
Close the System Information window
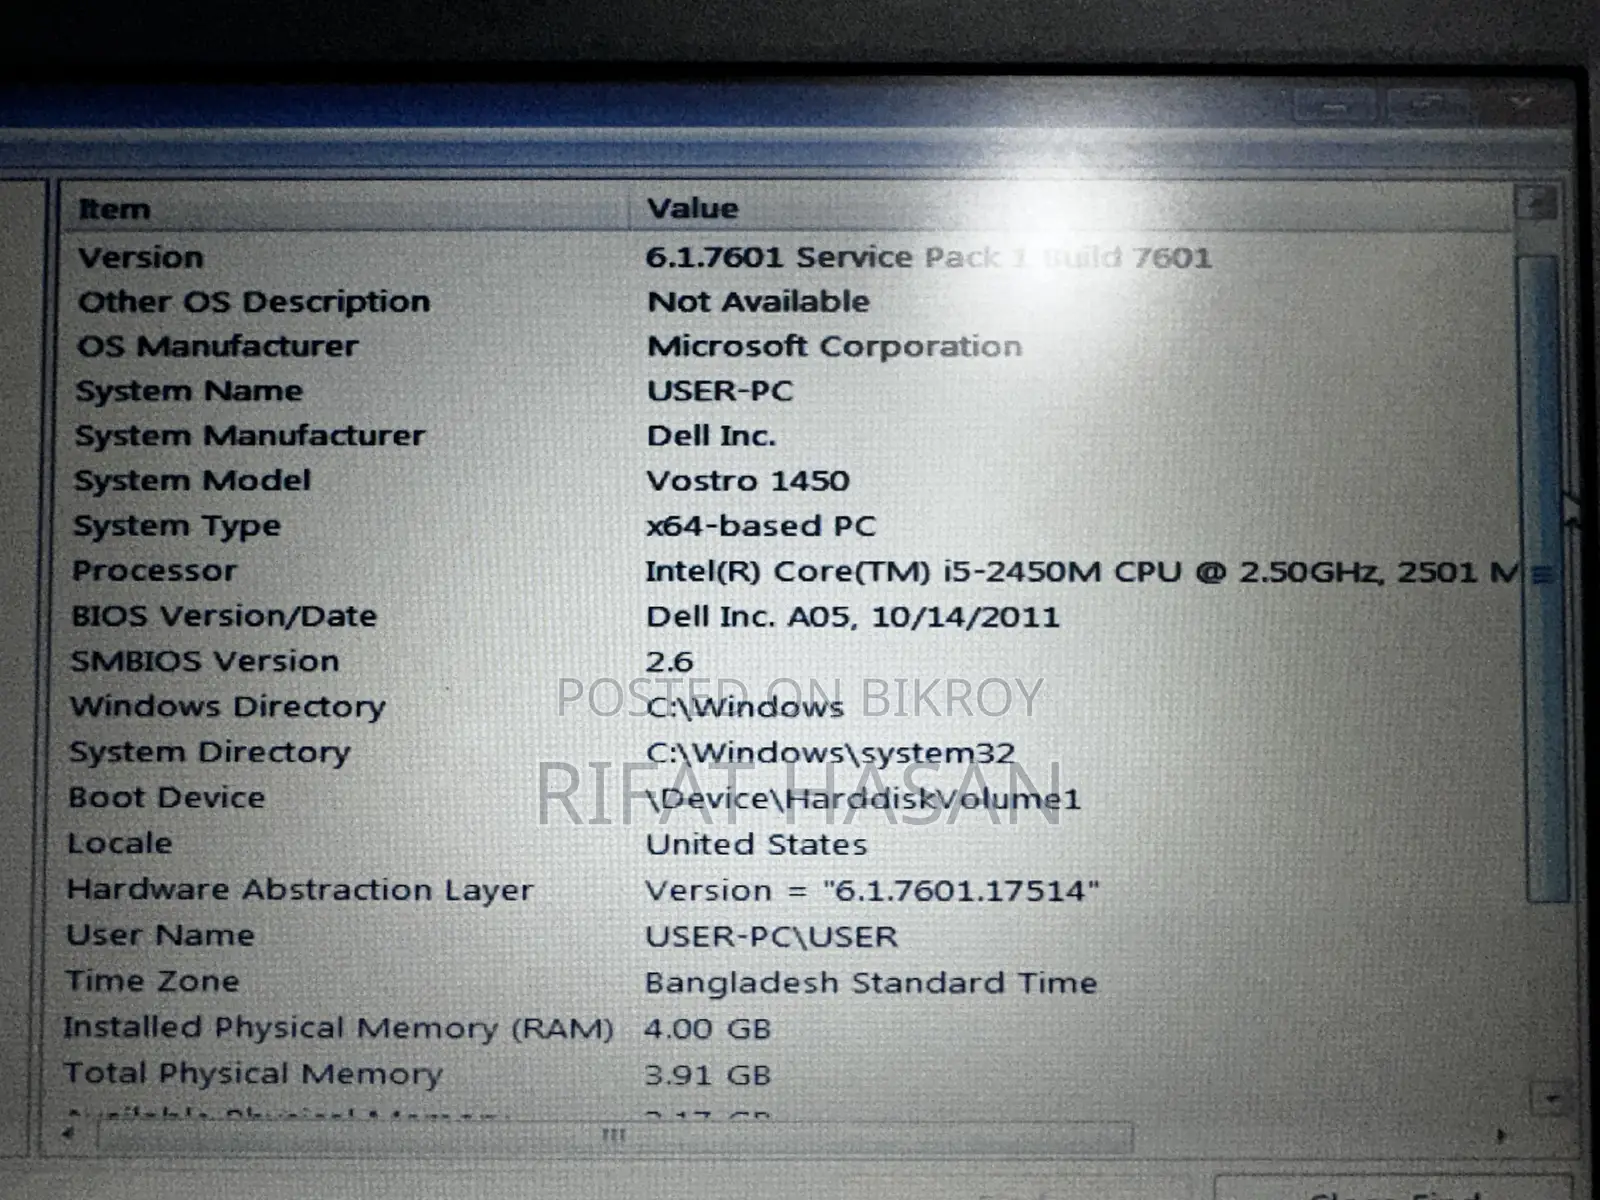click(1521, 104)
